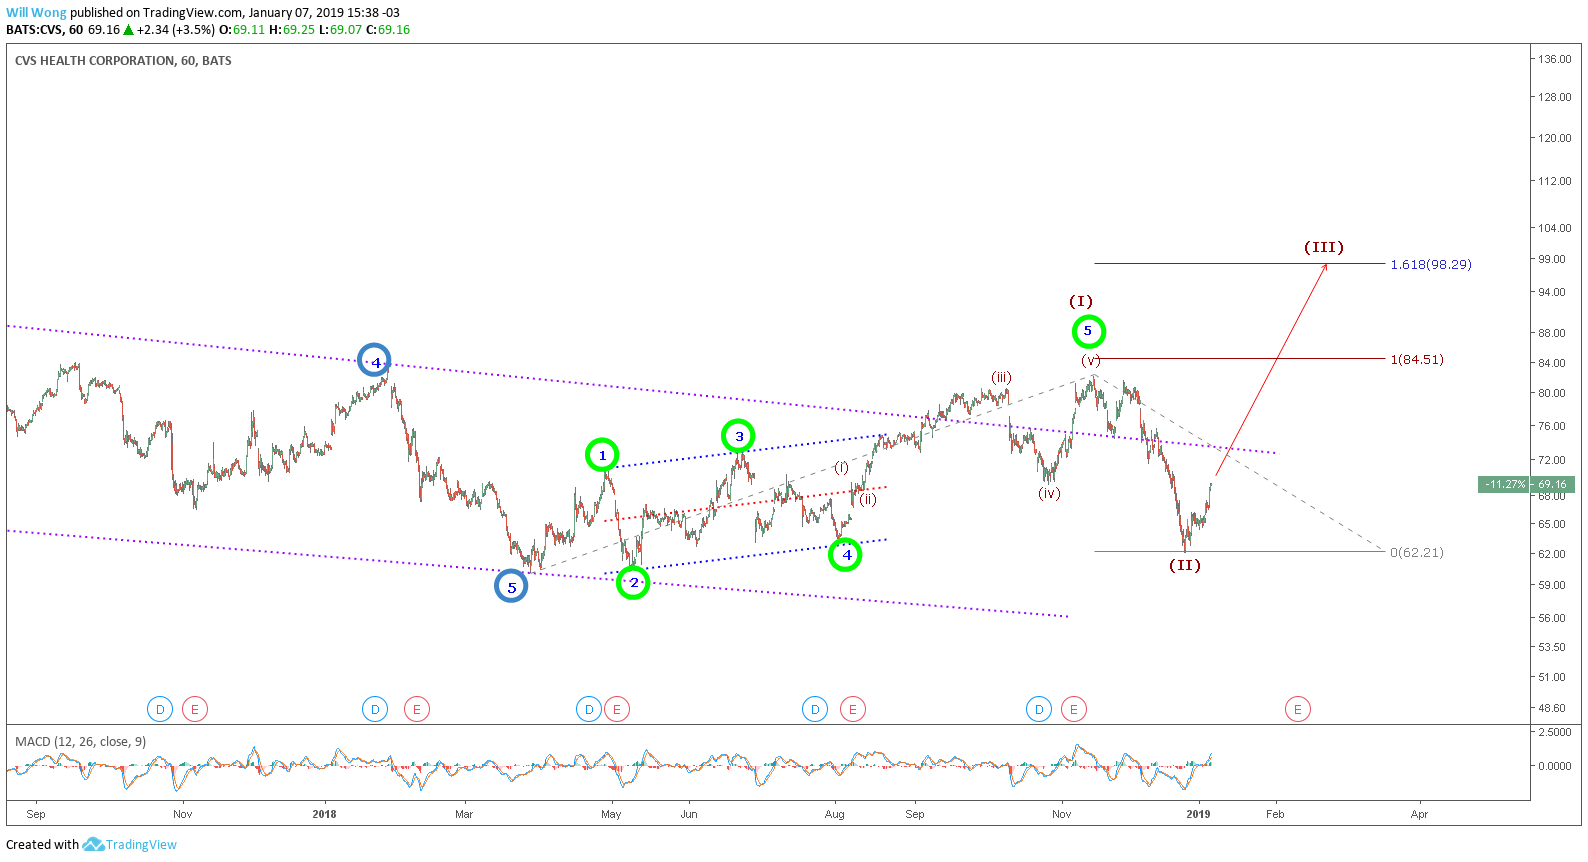Click the earnings E marker near November 2018
Image resolution: width=1588 pixels, height=862 pixels.
tap(1074, 709)
